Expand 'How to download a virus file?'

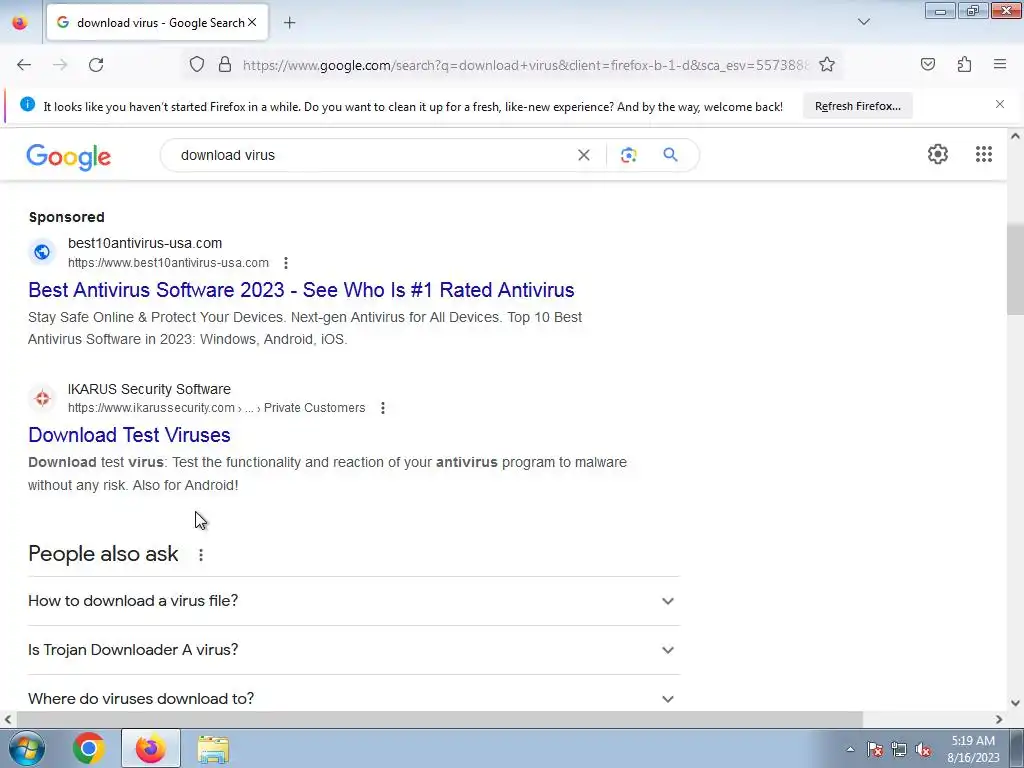353,601
